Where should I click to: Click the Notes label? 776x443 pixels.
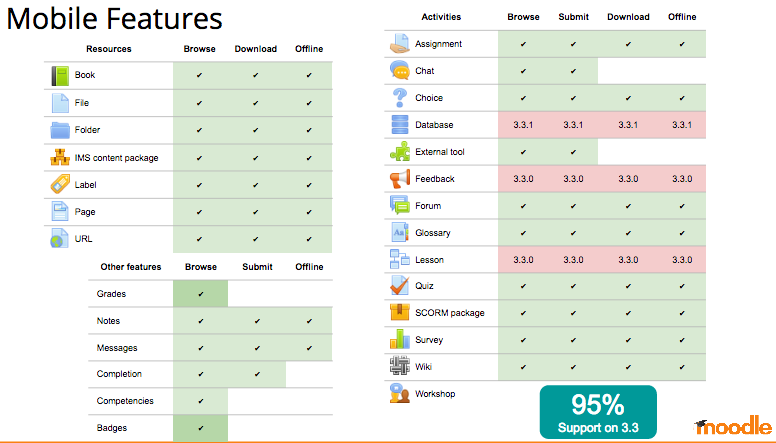(x=108, y=321)
